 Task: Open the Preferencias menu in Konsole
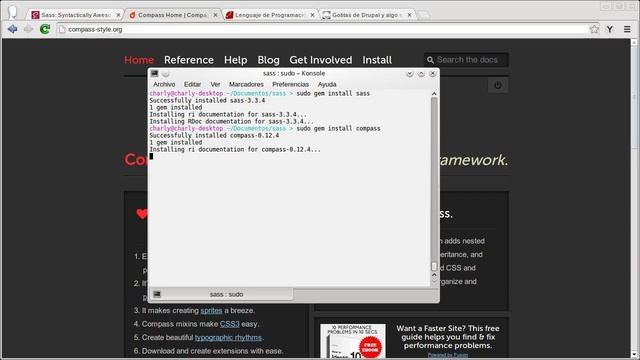[290, 84]
